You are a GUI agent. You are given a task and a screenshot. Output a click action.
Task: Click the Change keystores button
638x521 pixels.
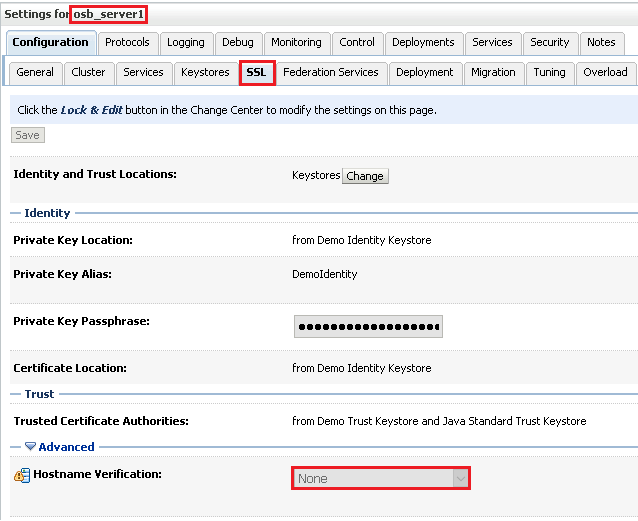tap(365, 176)
